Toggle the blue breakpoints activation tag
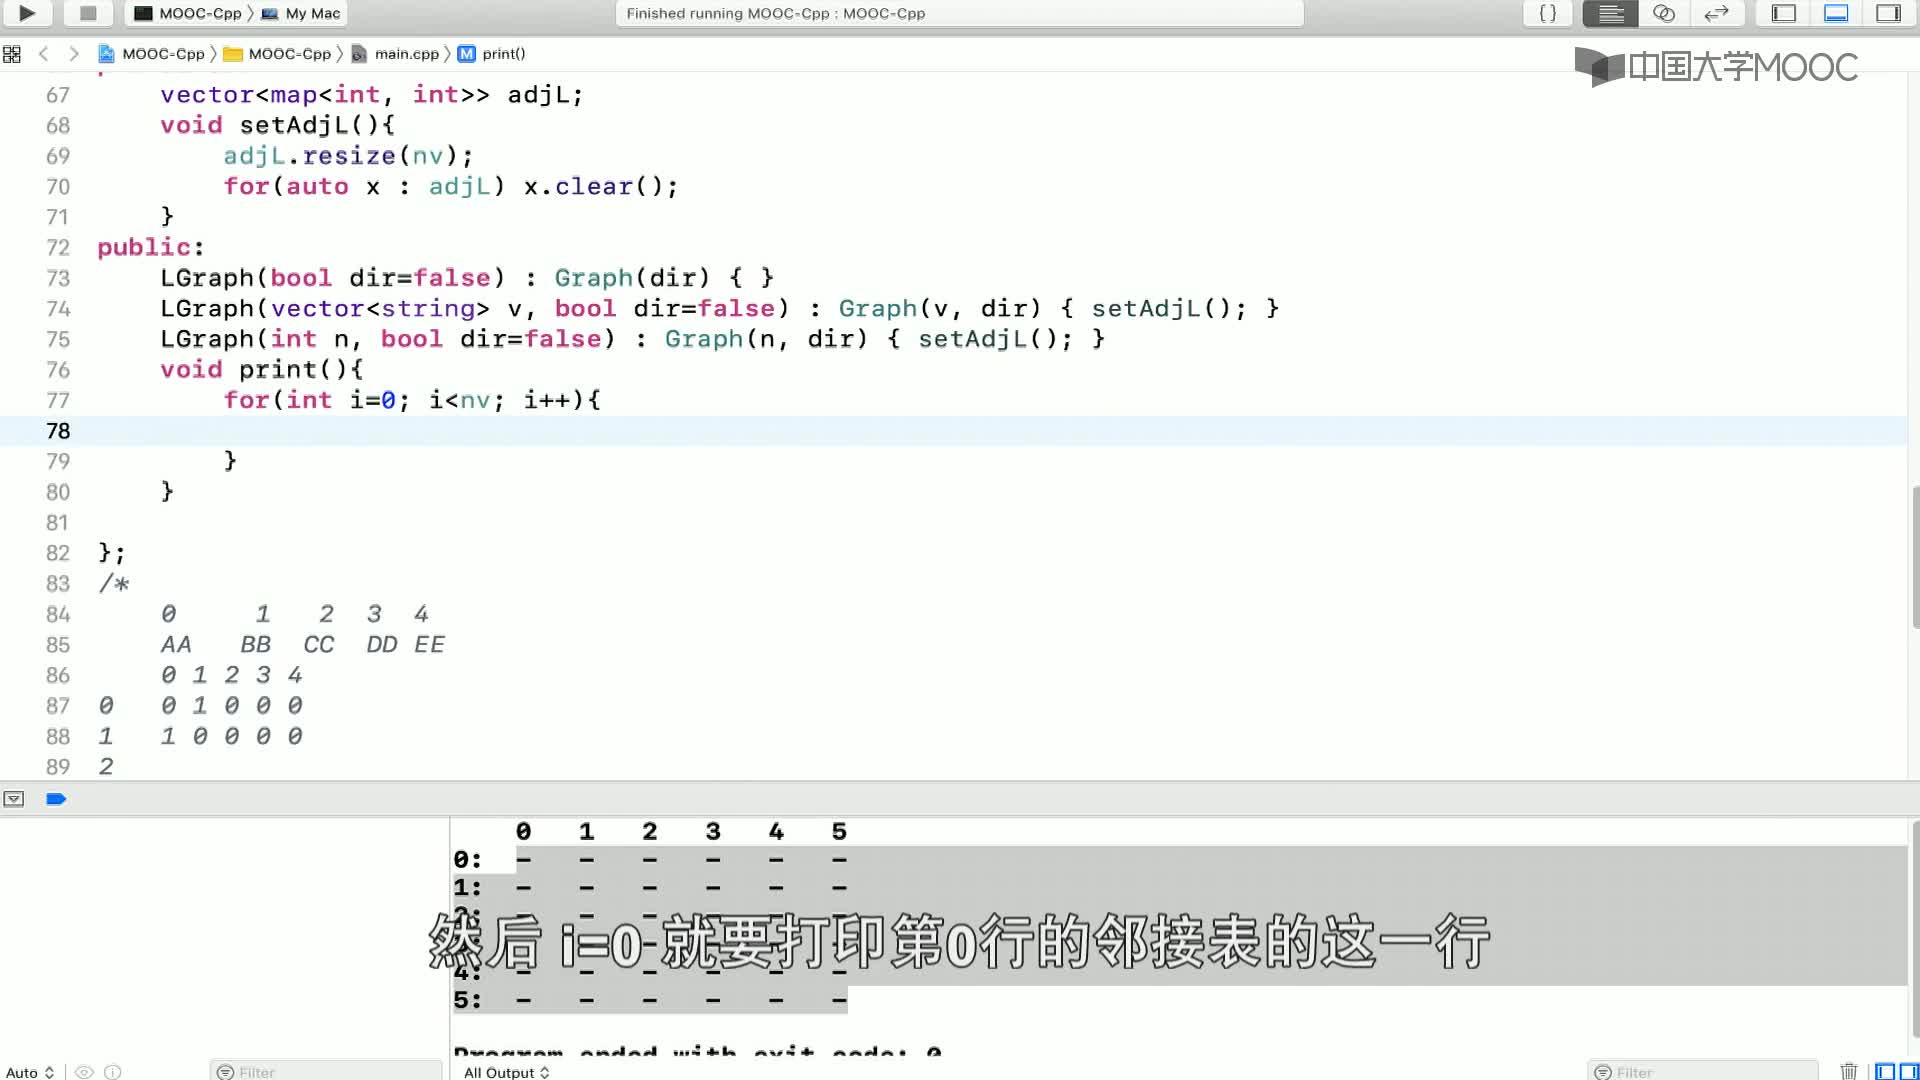 [x=56, y=799]
